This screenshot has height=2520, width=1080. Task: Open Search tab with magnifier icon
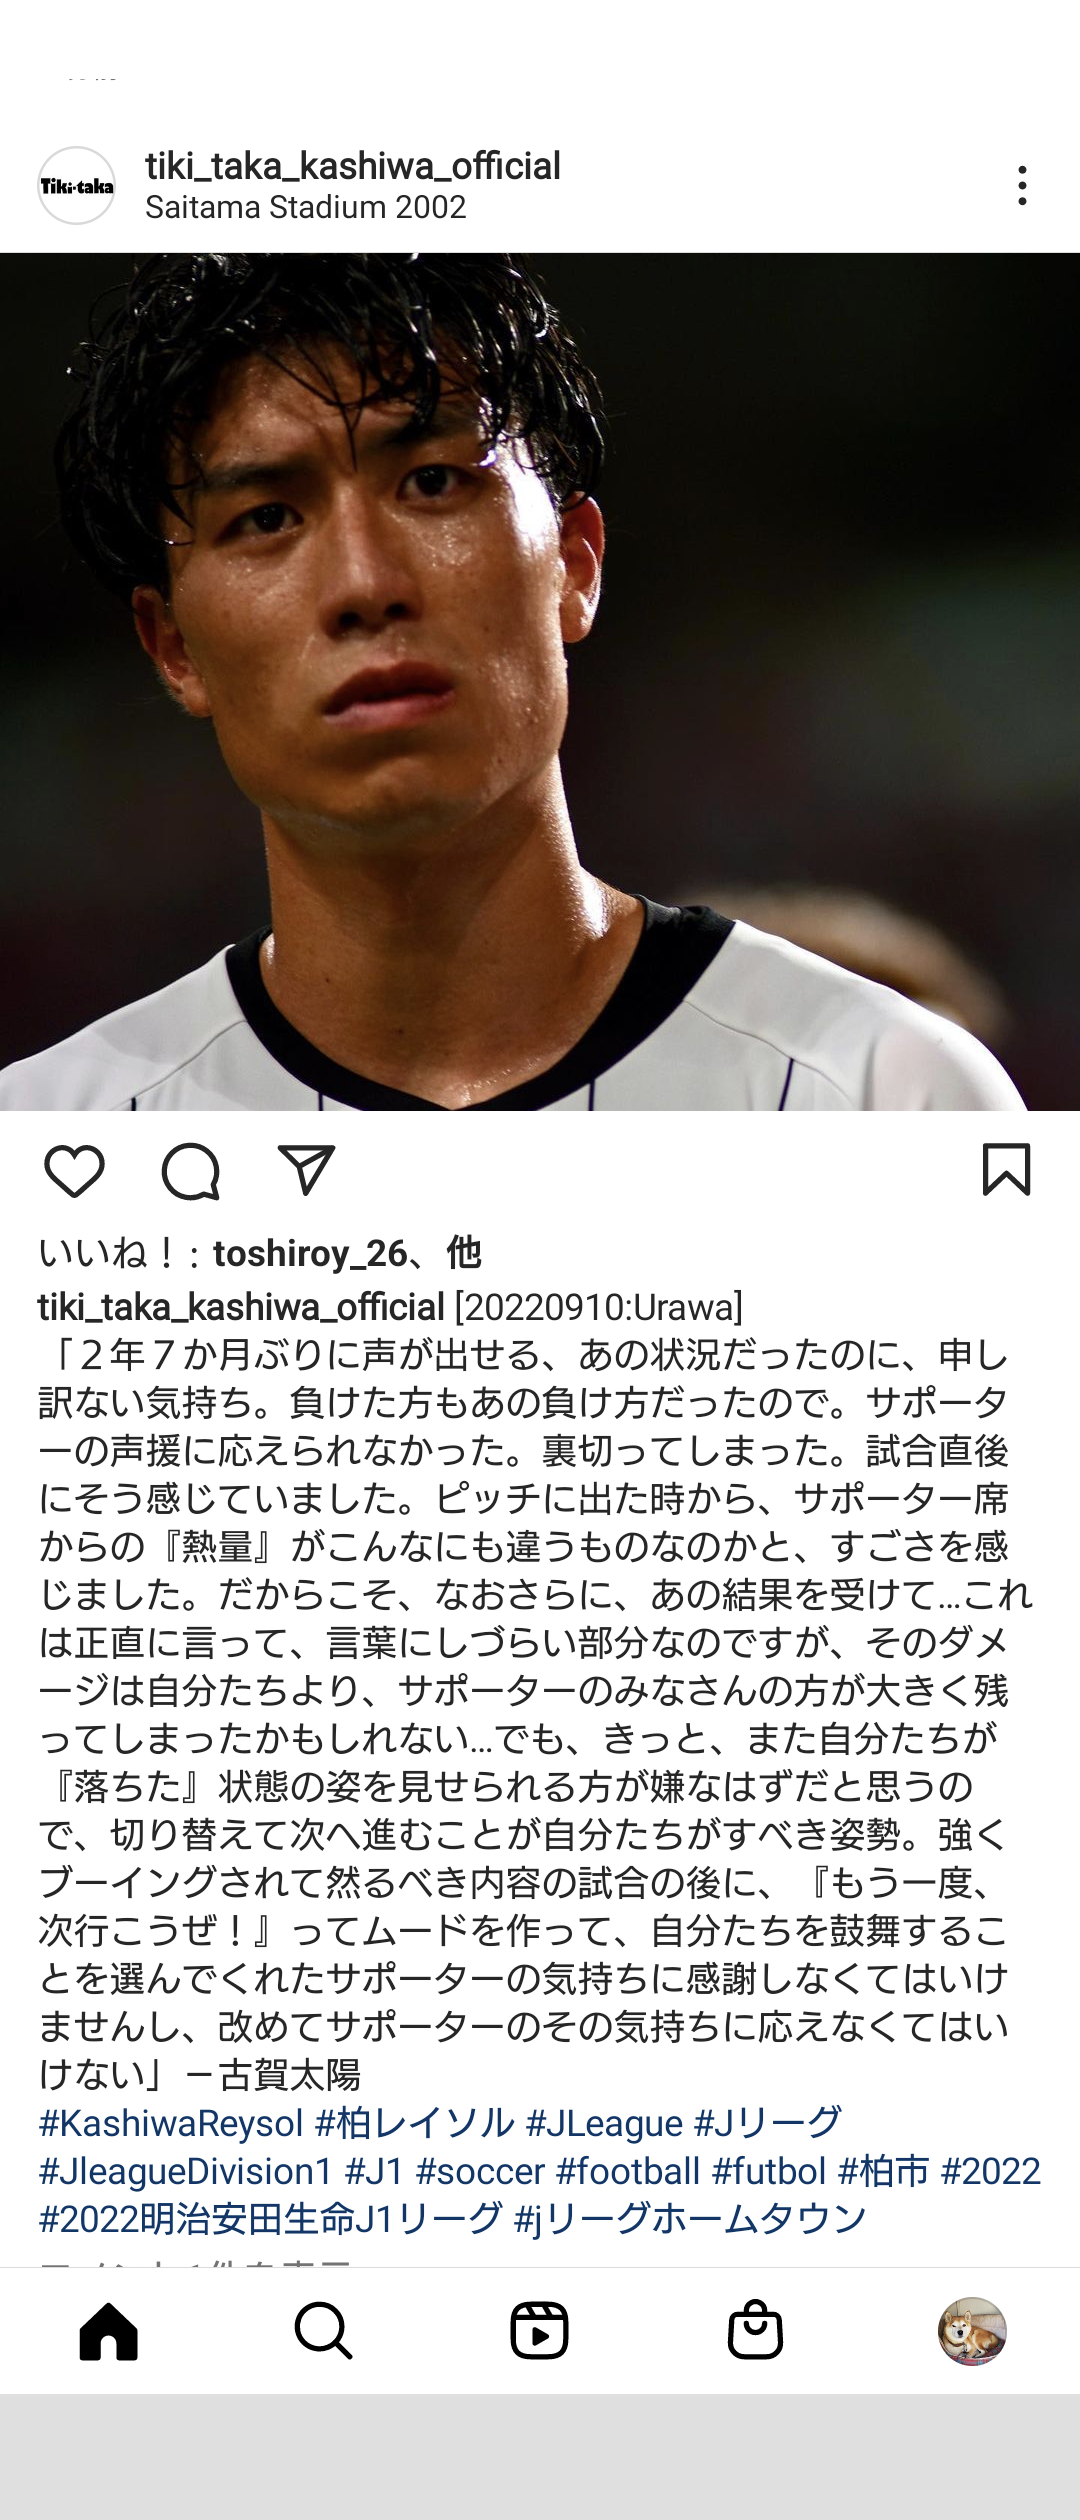(323, 2331)
